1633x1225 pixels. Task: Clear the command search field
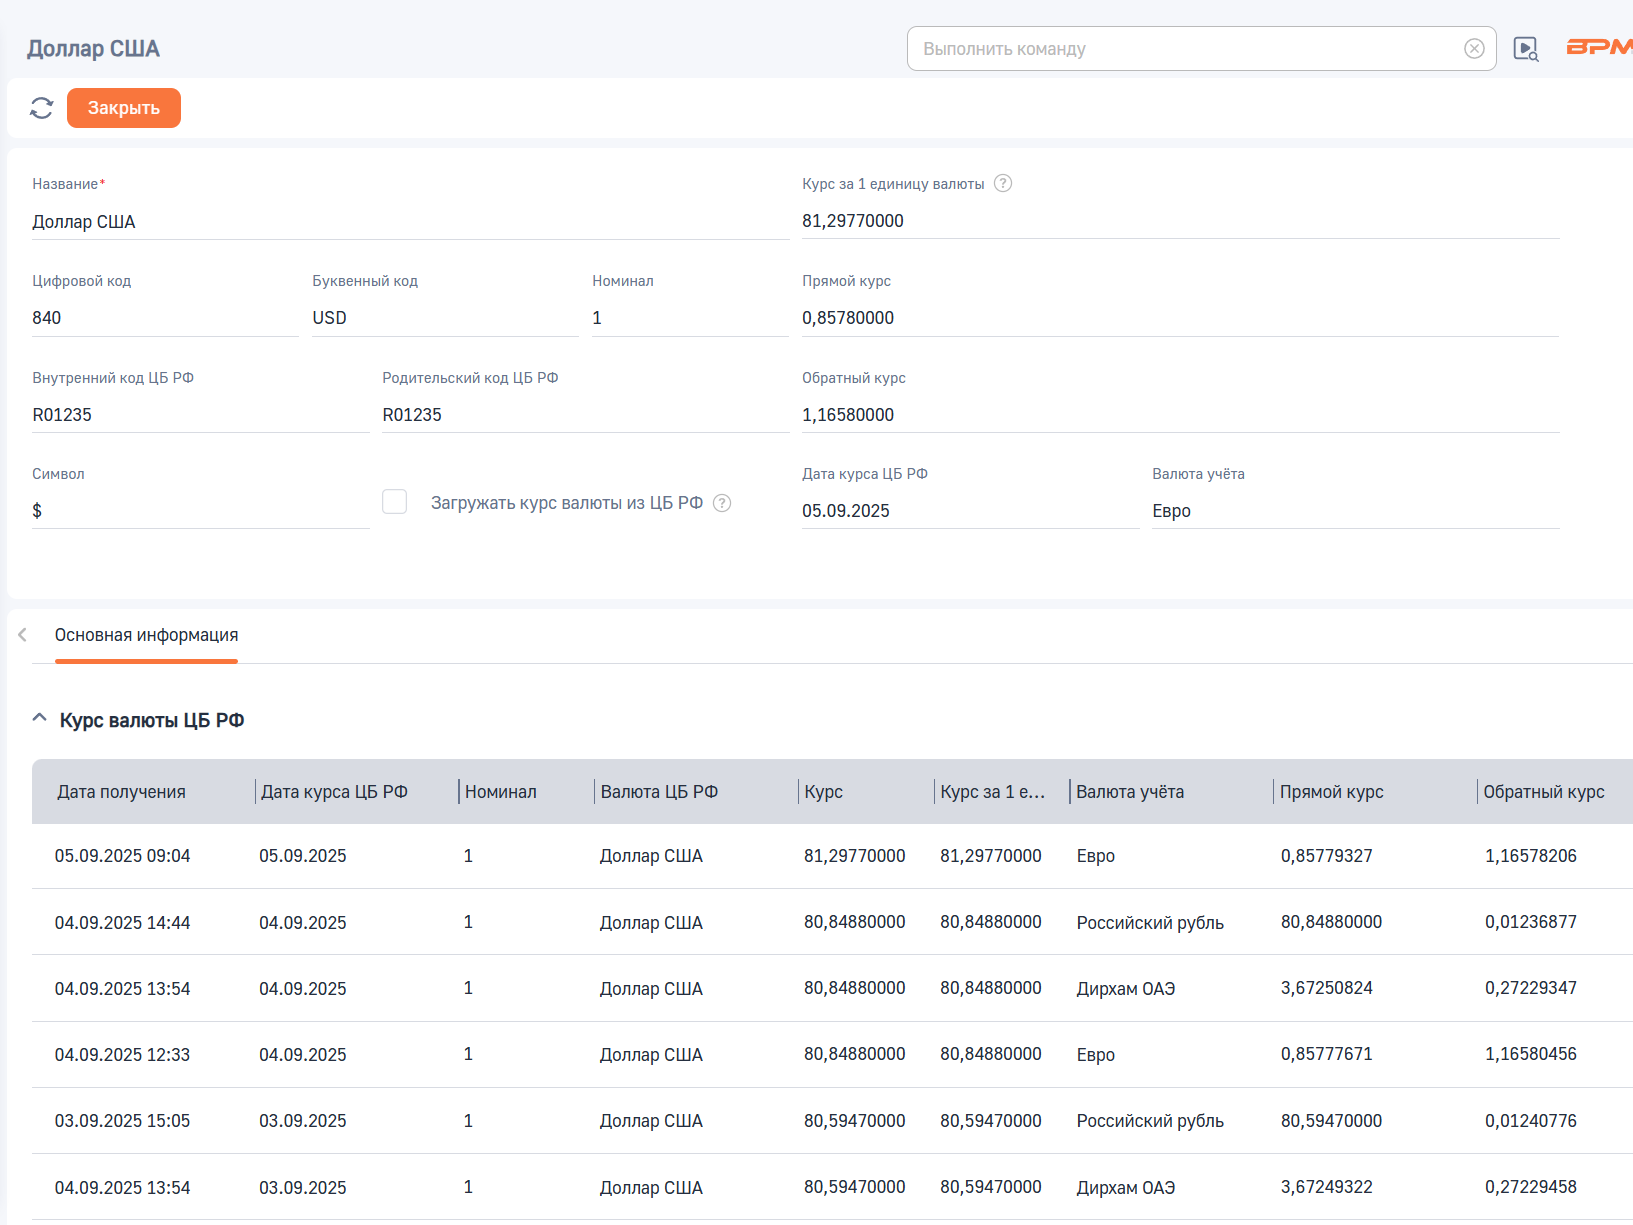click(1474, 49)
